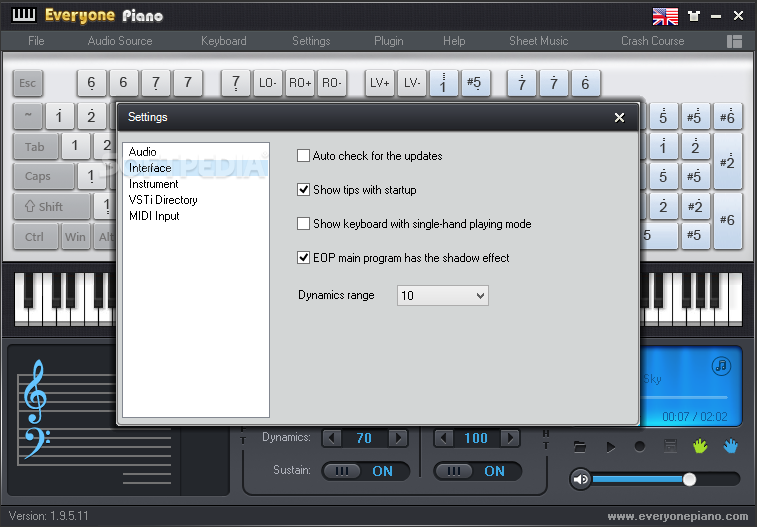This screenshot has width=757, height=527.
Task: Enable single-hand playing mode keyboard
Action: coord(303,223)
